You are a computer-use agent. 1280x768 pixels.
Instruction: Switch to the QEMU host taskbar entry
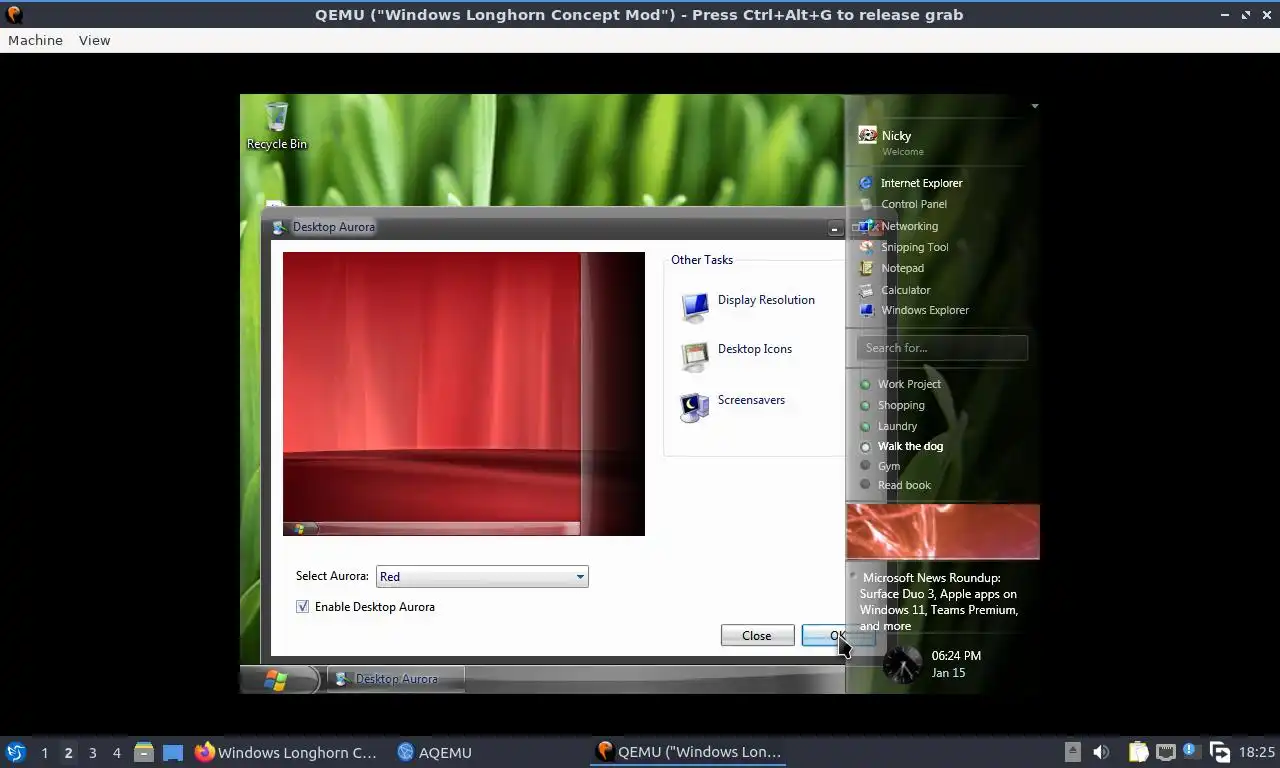tap(690, 752)
